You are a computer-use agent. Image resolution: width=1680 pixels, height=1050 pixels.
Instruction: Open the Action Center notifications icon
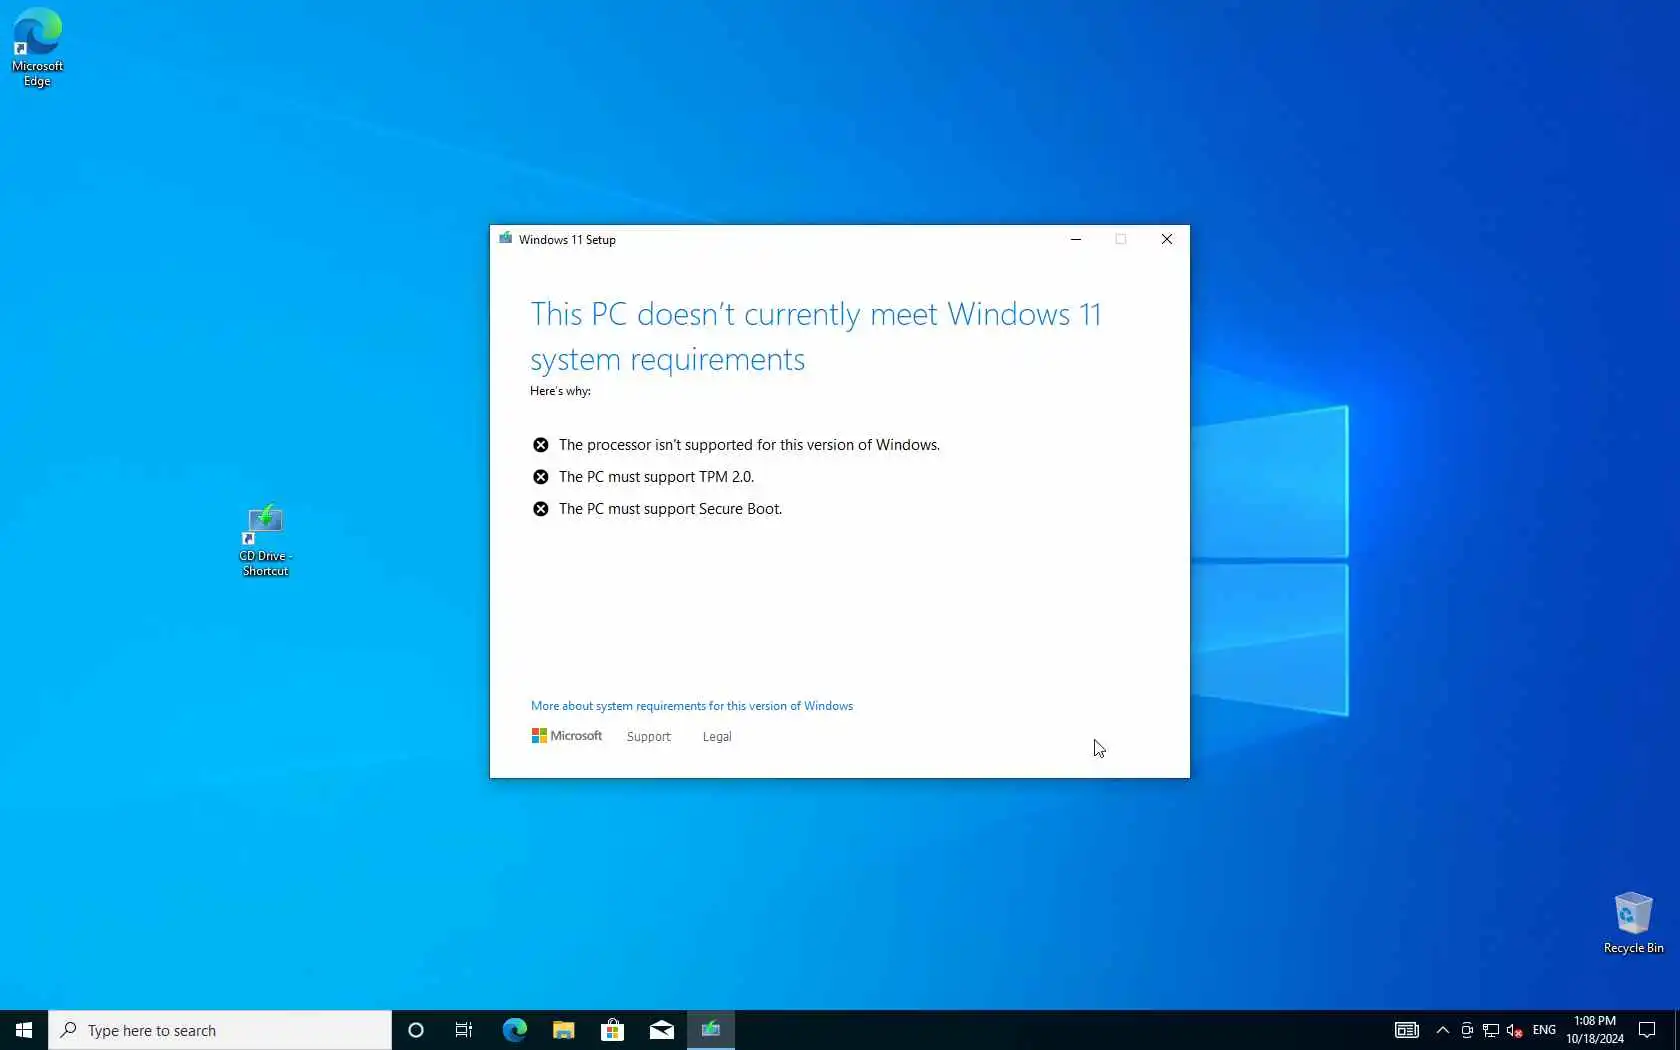point(1647,1030)
